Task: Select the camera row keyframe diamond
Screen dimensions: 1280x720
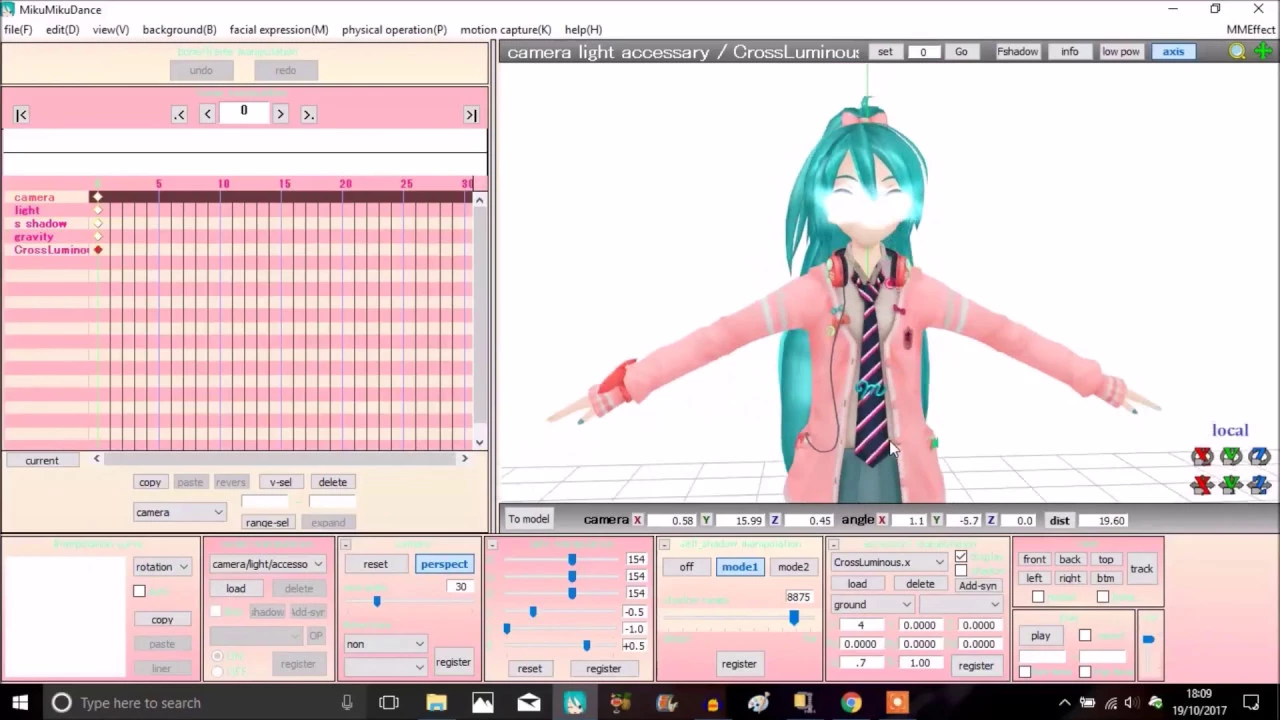Action: (x=97, y=197)
